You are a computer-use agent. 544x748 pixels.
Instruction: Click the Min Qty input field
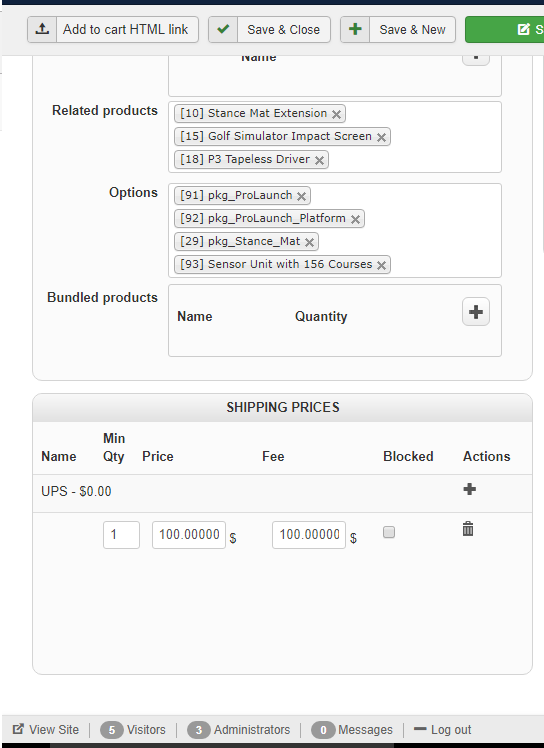click(121, 535)
